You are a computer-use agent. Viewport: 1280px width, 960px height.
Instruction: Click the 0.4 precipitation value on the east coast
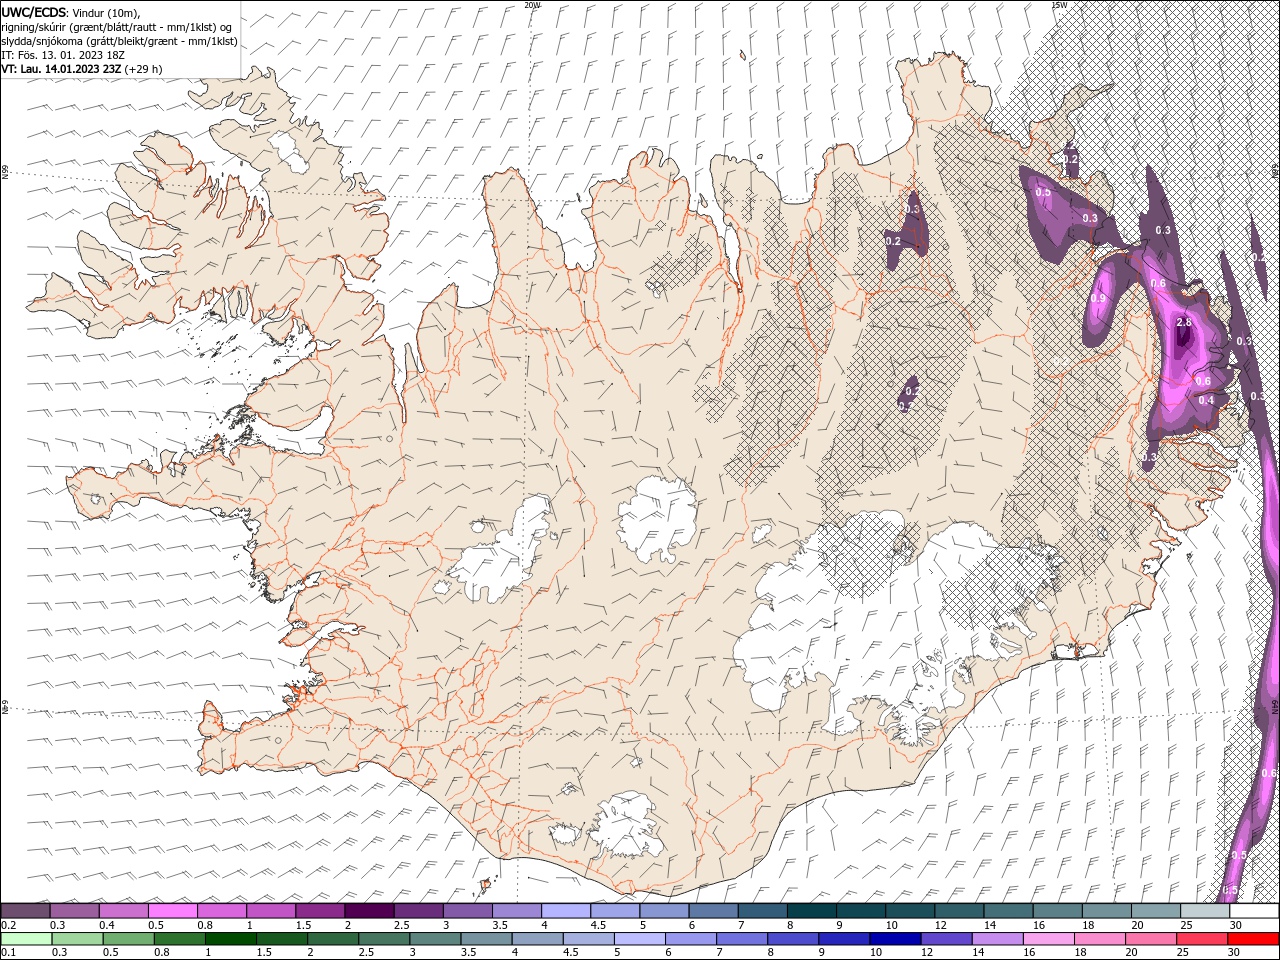point(1206,400)
